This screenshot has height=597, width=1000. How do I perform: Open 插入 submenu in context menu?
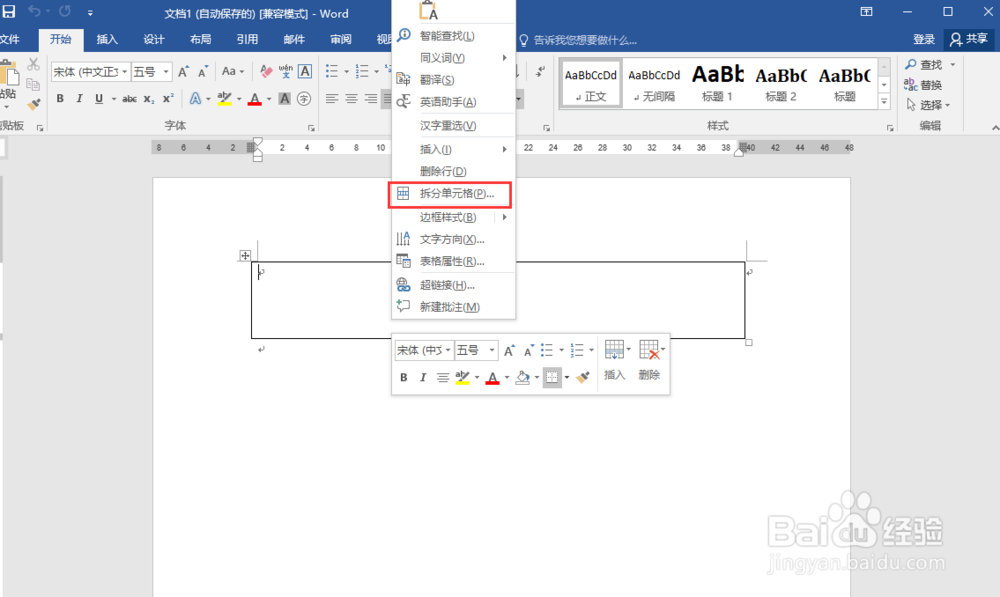click(452, 149)
